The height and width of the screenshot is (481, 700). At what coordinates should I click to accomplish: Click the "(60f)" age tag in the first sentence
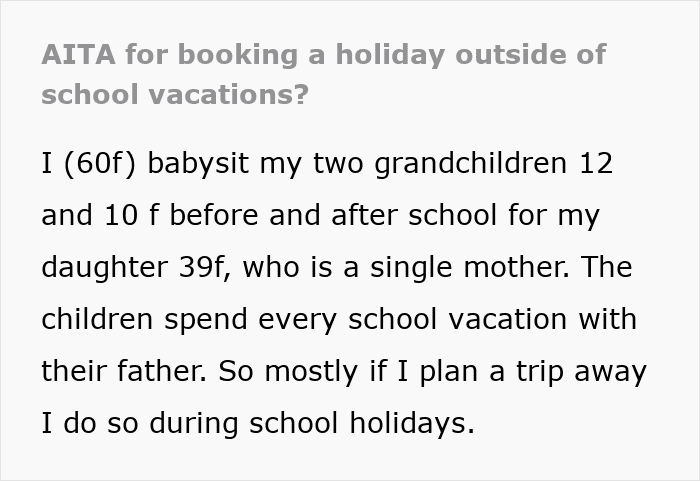(100, 163)
